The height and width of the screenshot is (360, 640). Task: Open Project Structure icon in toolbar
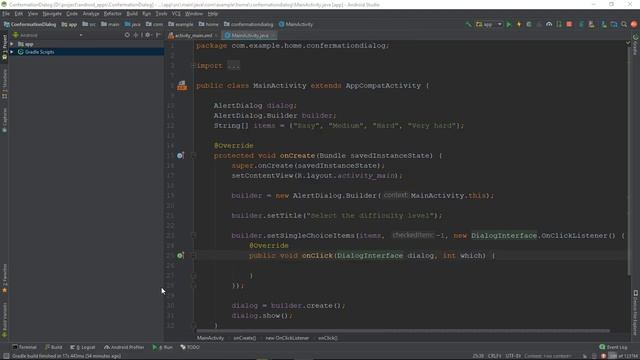(x=614, y=24)
